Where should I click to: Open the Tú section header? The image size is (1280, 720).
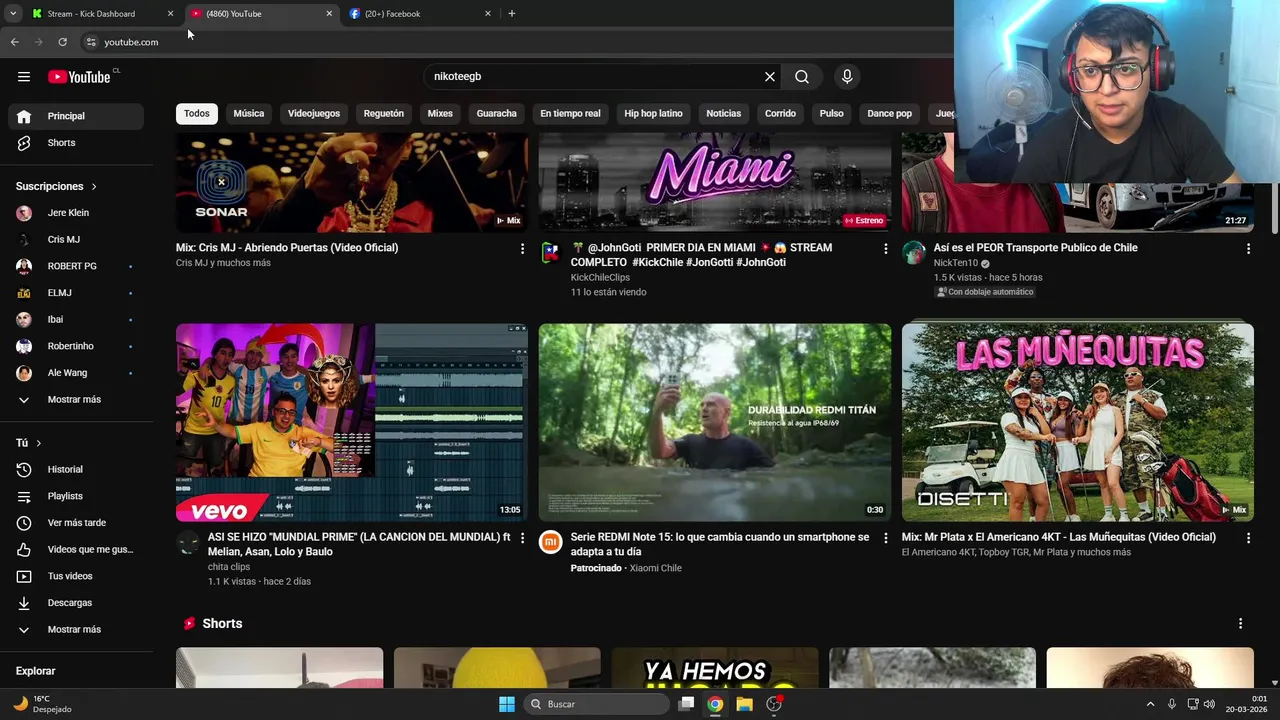pos(29,443)
